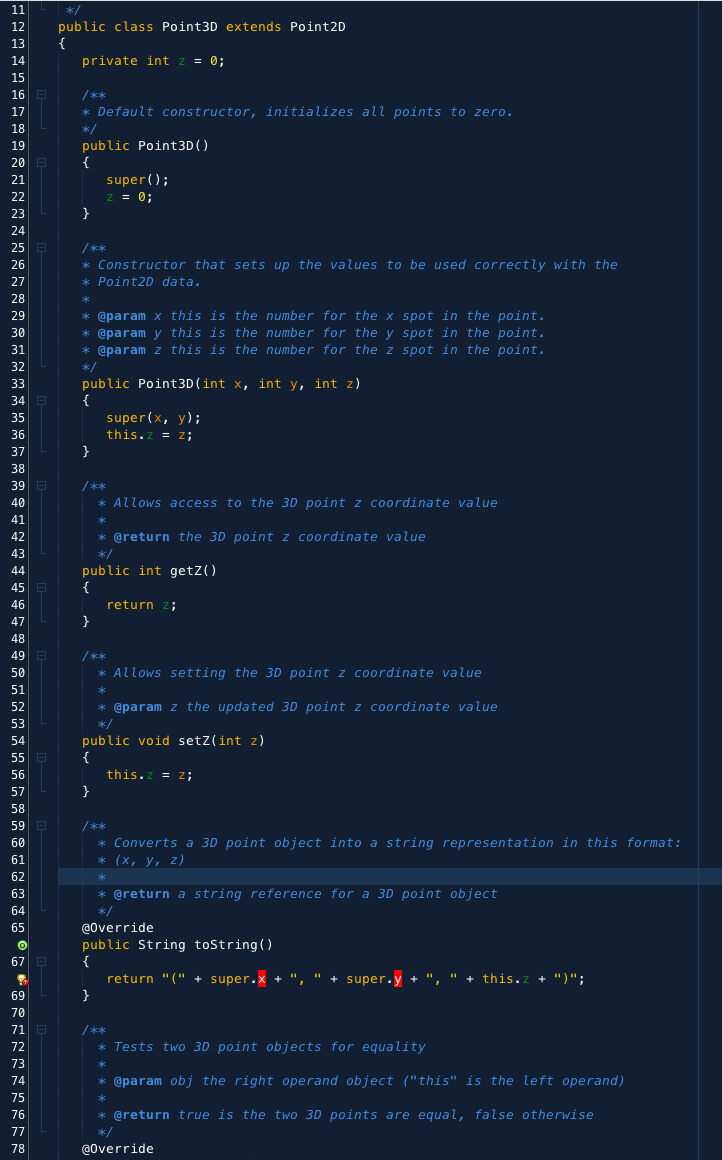
Task: Collapse the default constructor Javadoc comment fold
Action: (41, 95)
